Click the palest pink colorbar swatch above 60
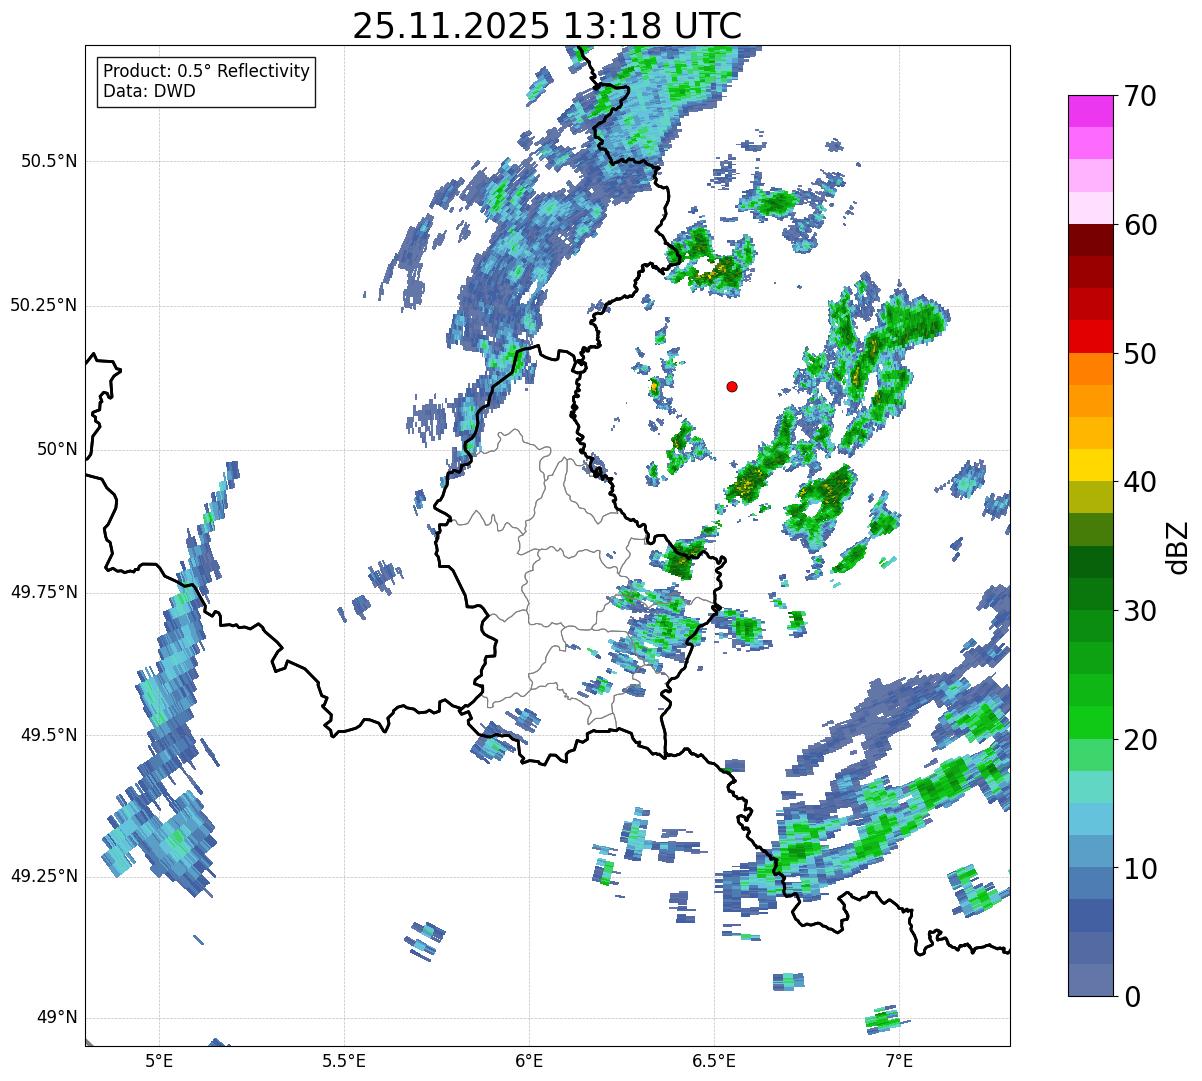This screenshot has width=1202, height=1081. (x=1090, y=208)
